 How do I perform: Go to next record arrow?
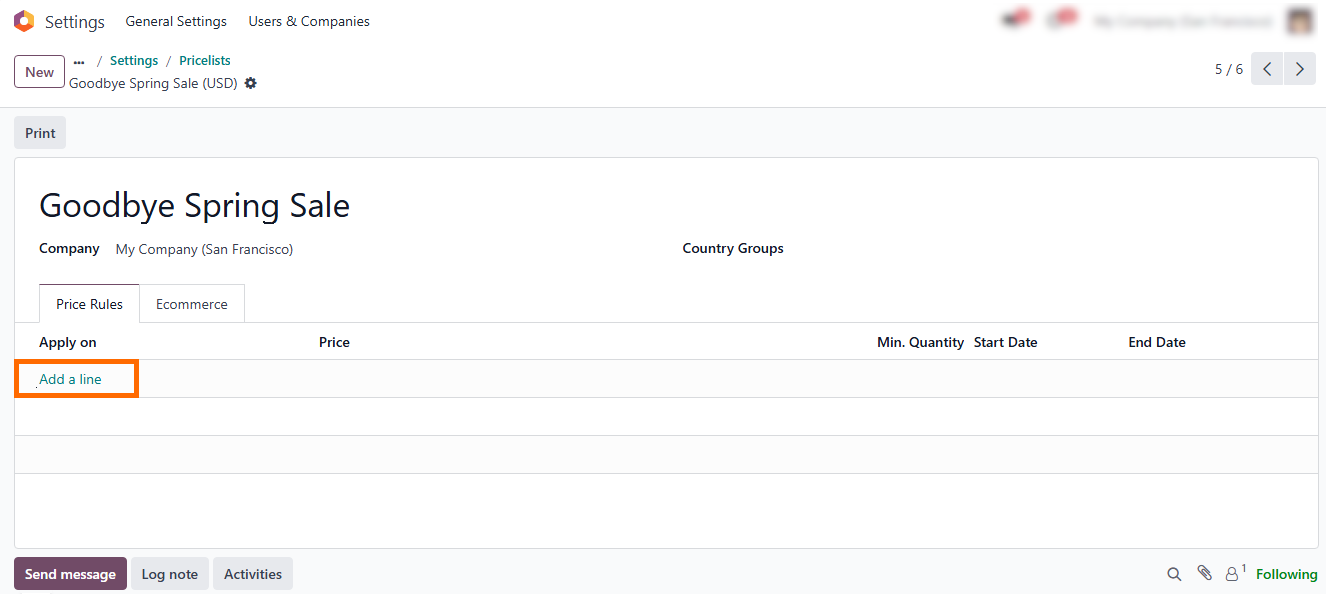[x=1300, y=69]
